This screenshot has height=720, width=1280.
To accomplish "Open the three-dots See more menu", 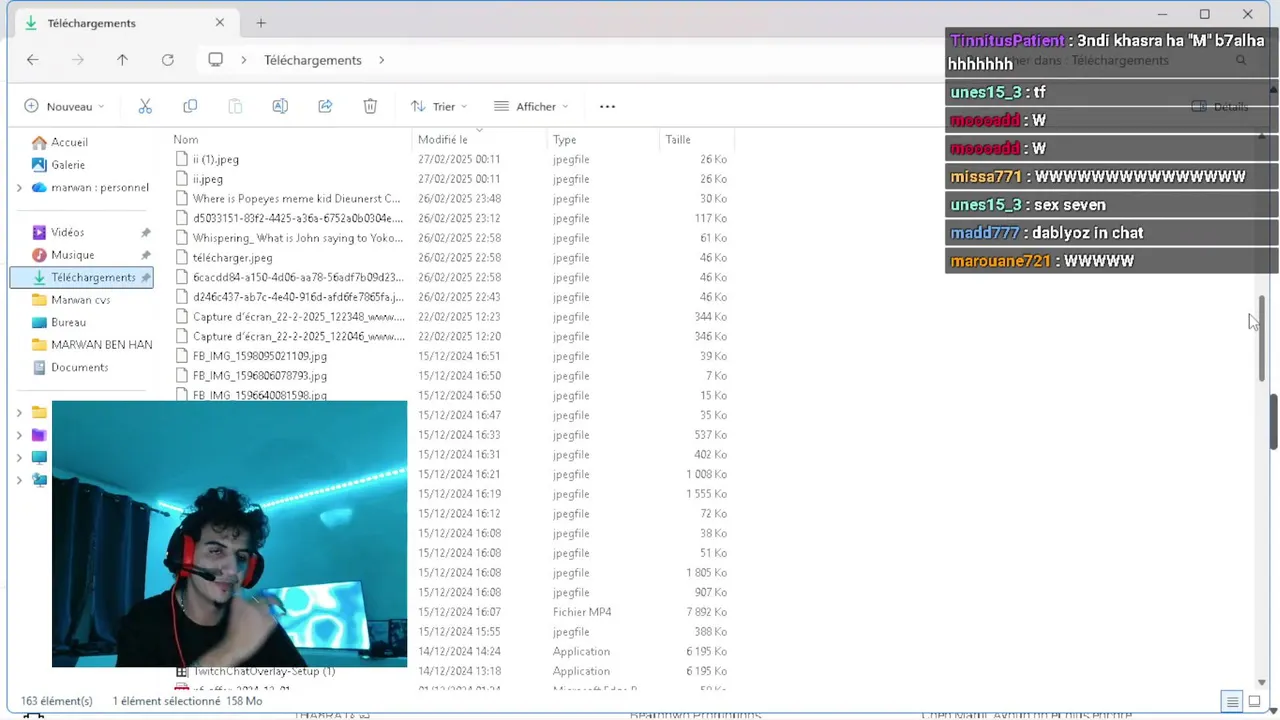I will pyautogui.click(x=607, y=106).
